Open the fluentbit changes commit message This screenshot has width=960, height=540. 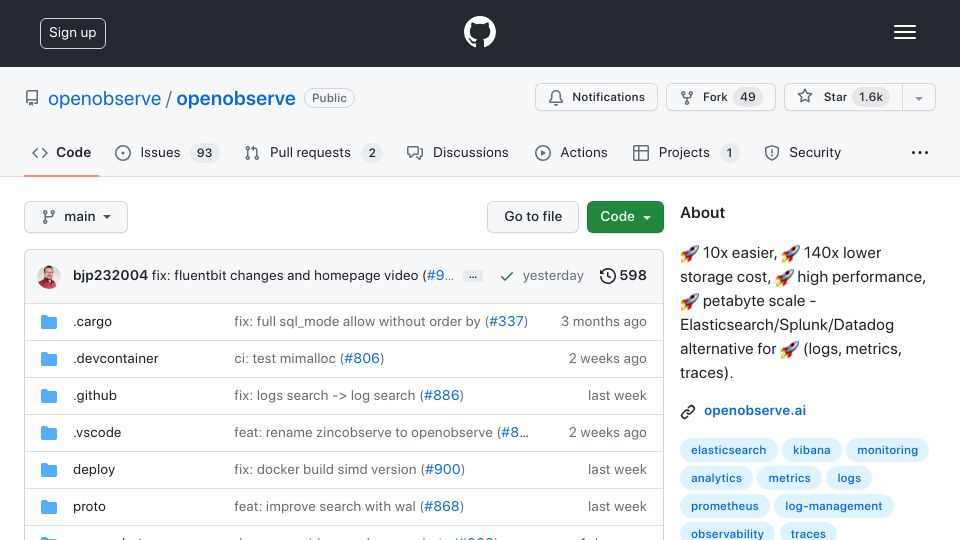[285, 276]
